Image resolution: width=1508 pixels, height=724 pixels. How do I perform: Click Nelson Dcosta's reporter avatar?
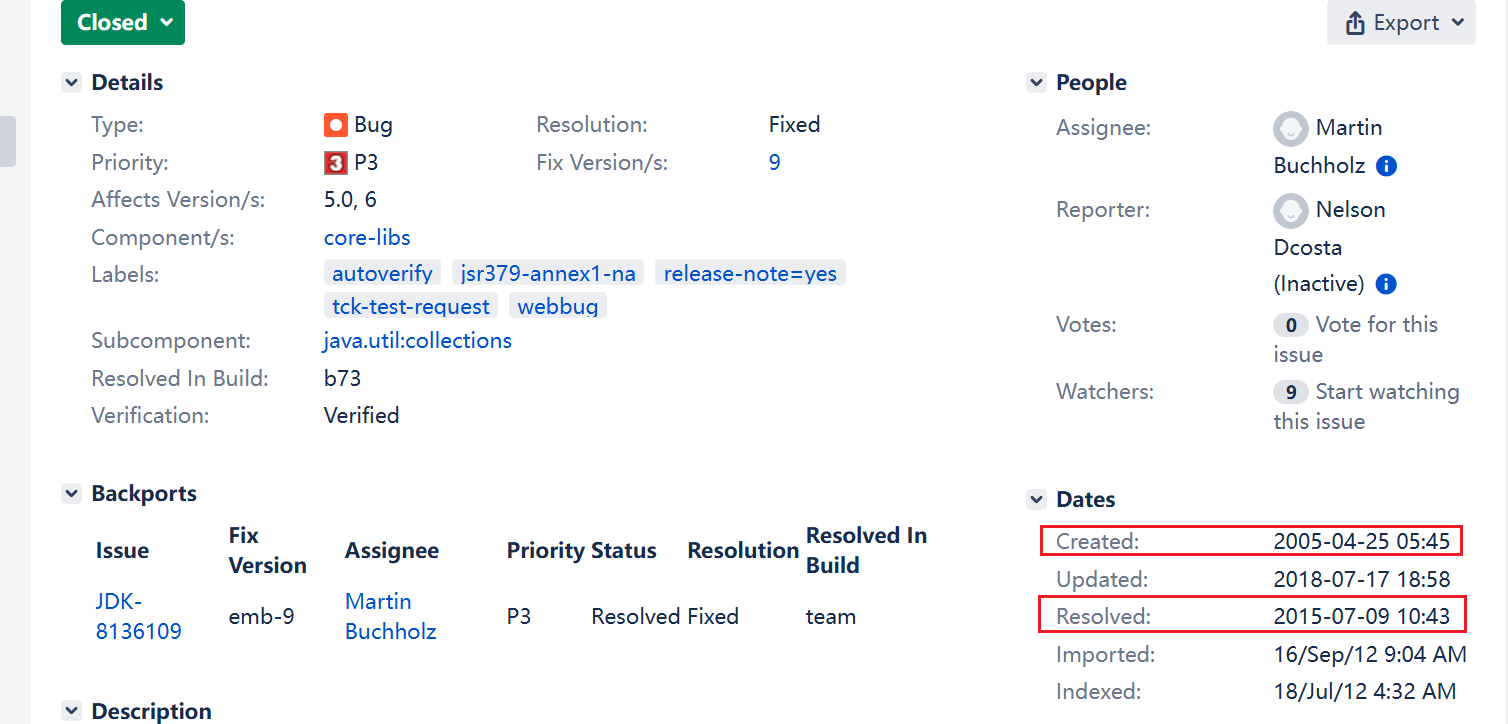click(x=1291, y=210)
